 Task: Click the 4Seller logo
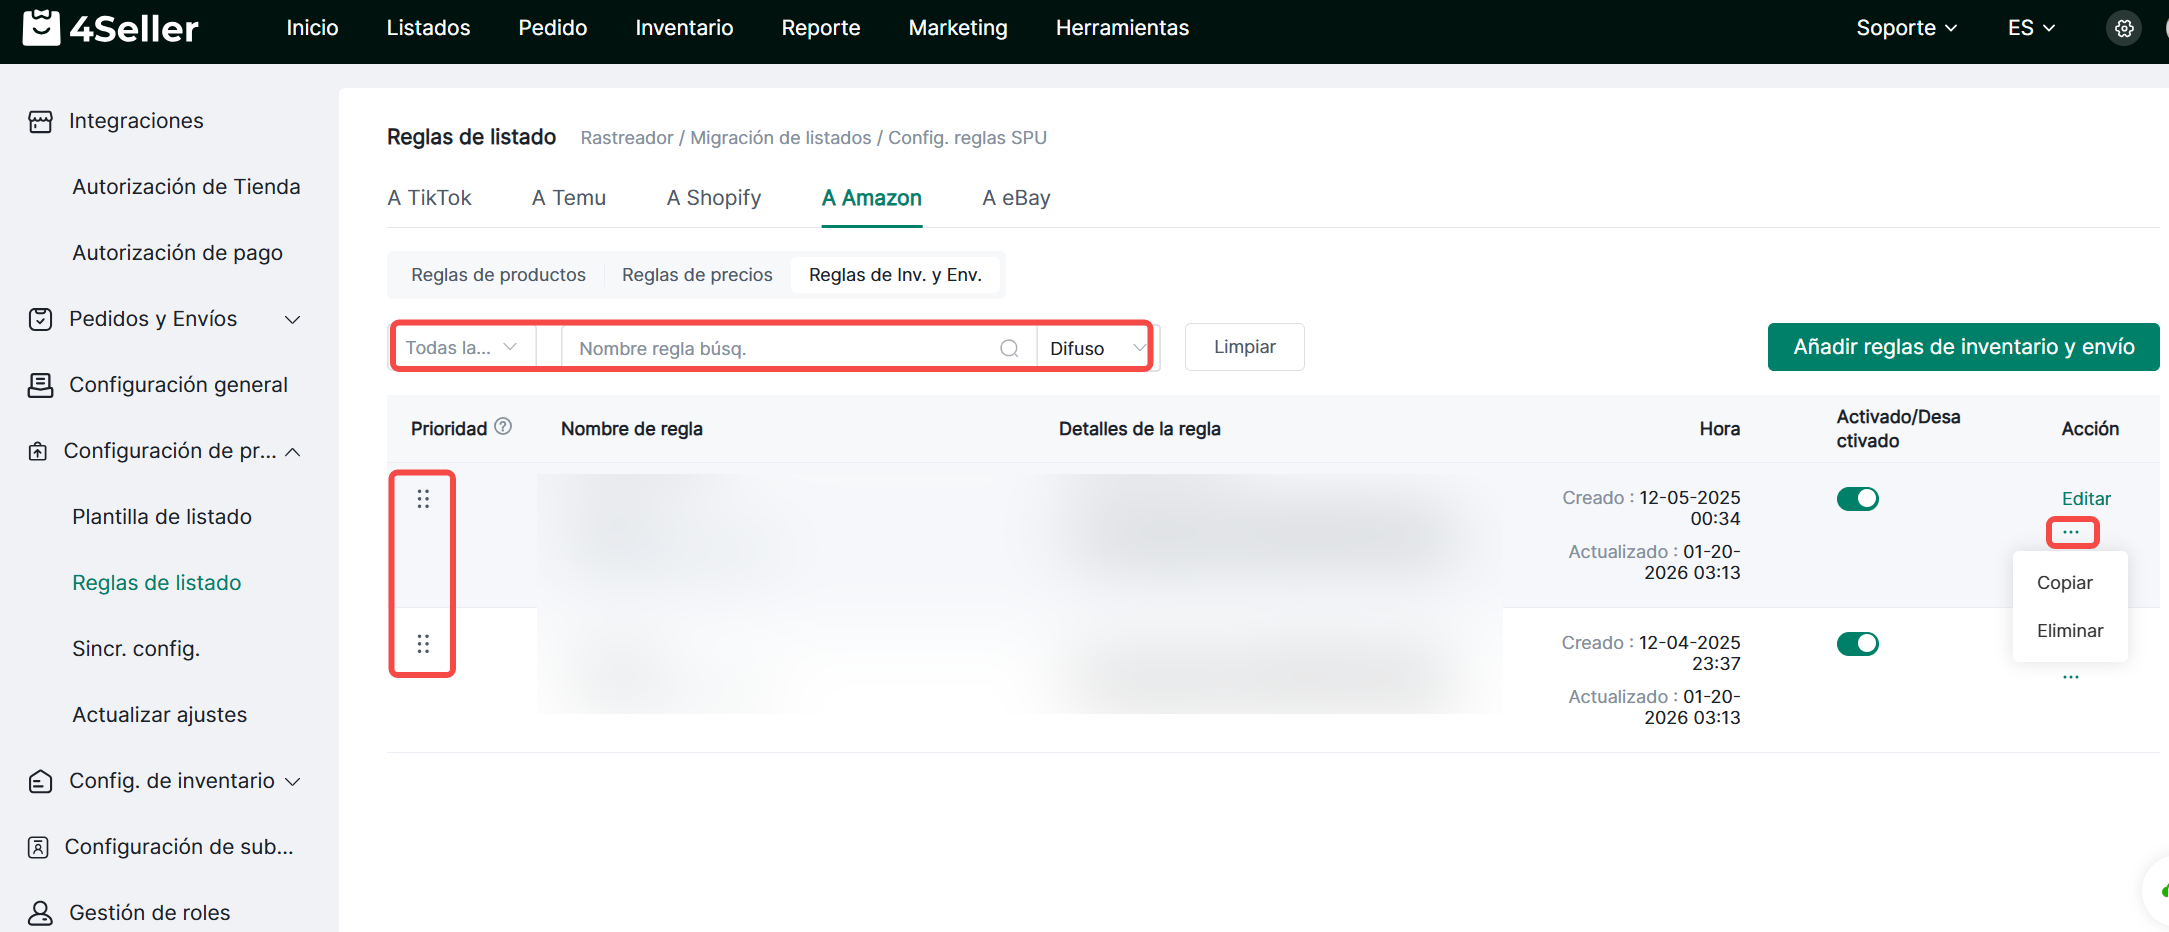tap(110, 28)
